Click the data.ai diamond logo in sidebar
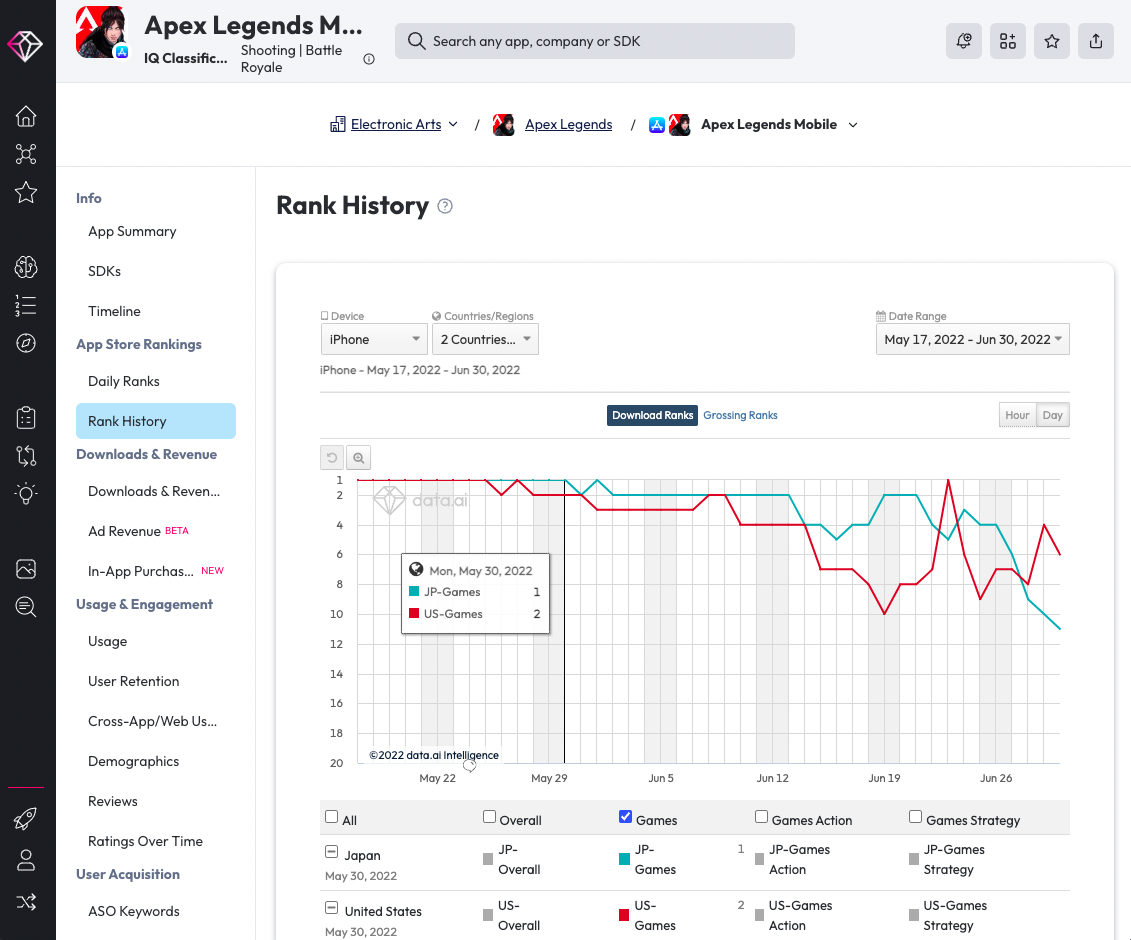This screenshot has height=940, width=1131. 25,46
